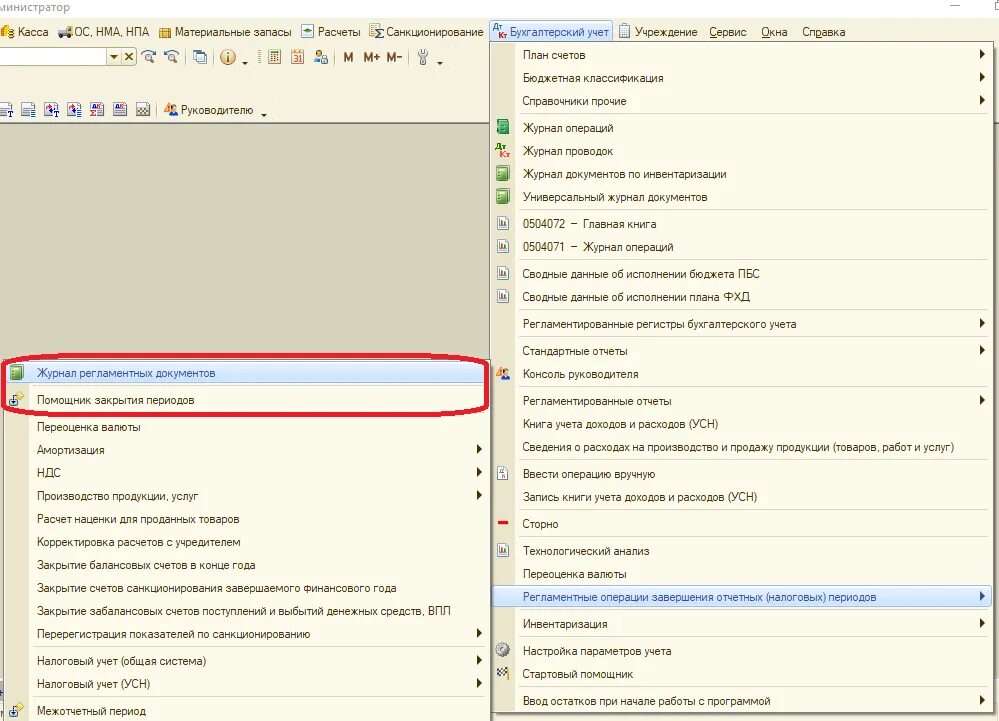
Task: Open the Сервис menu
Action: coord(728,32)
